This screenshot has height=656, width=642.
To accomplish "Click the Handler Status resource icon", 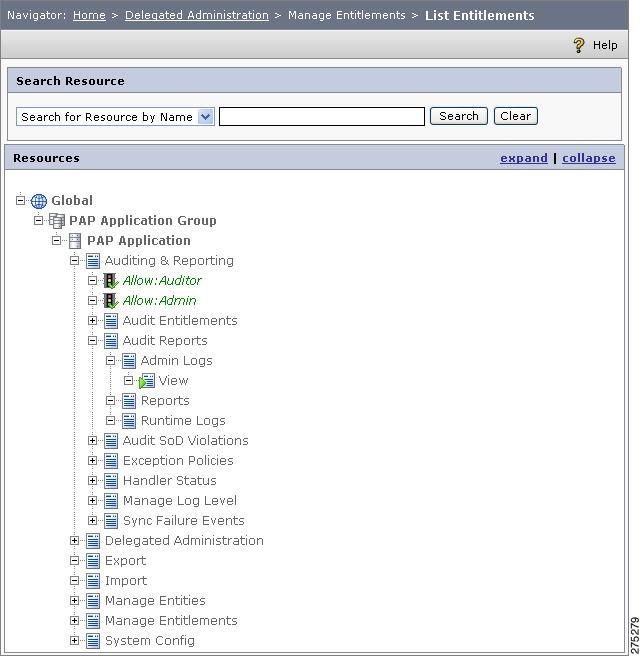I will point(111,481).
